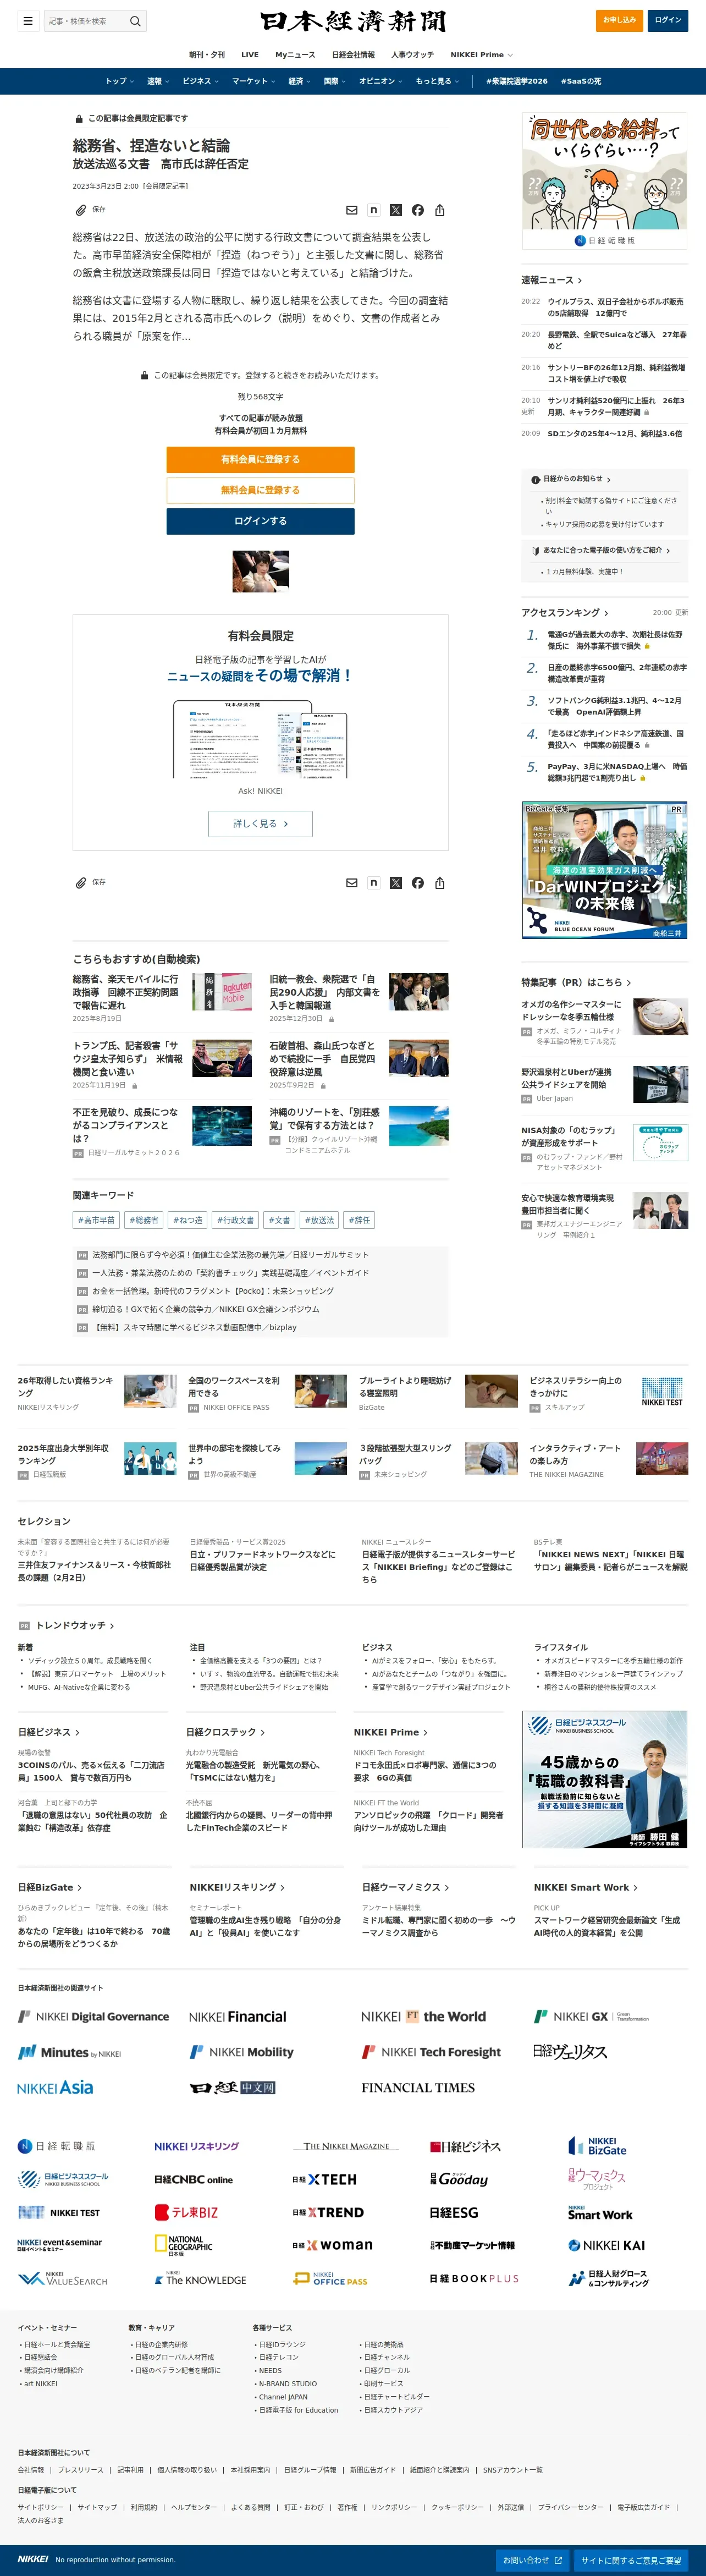Open the 日経 xTECH logo link
The height and width of the screenshot is (2576, 706).
pyautogui.click(x=324, y=2179)
